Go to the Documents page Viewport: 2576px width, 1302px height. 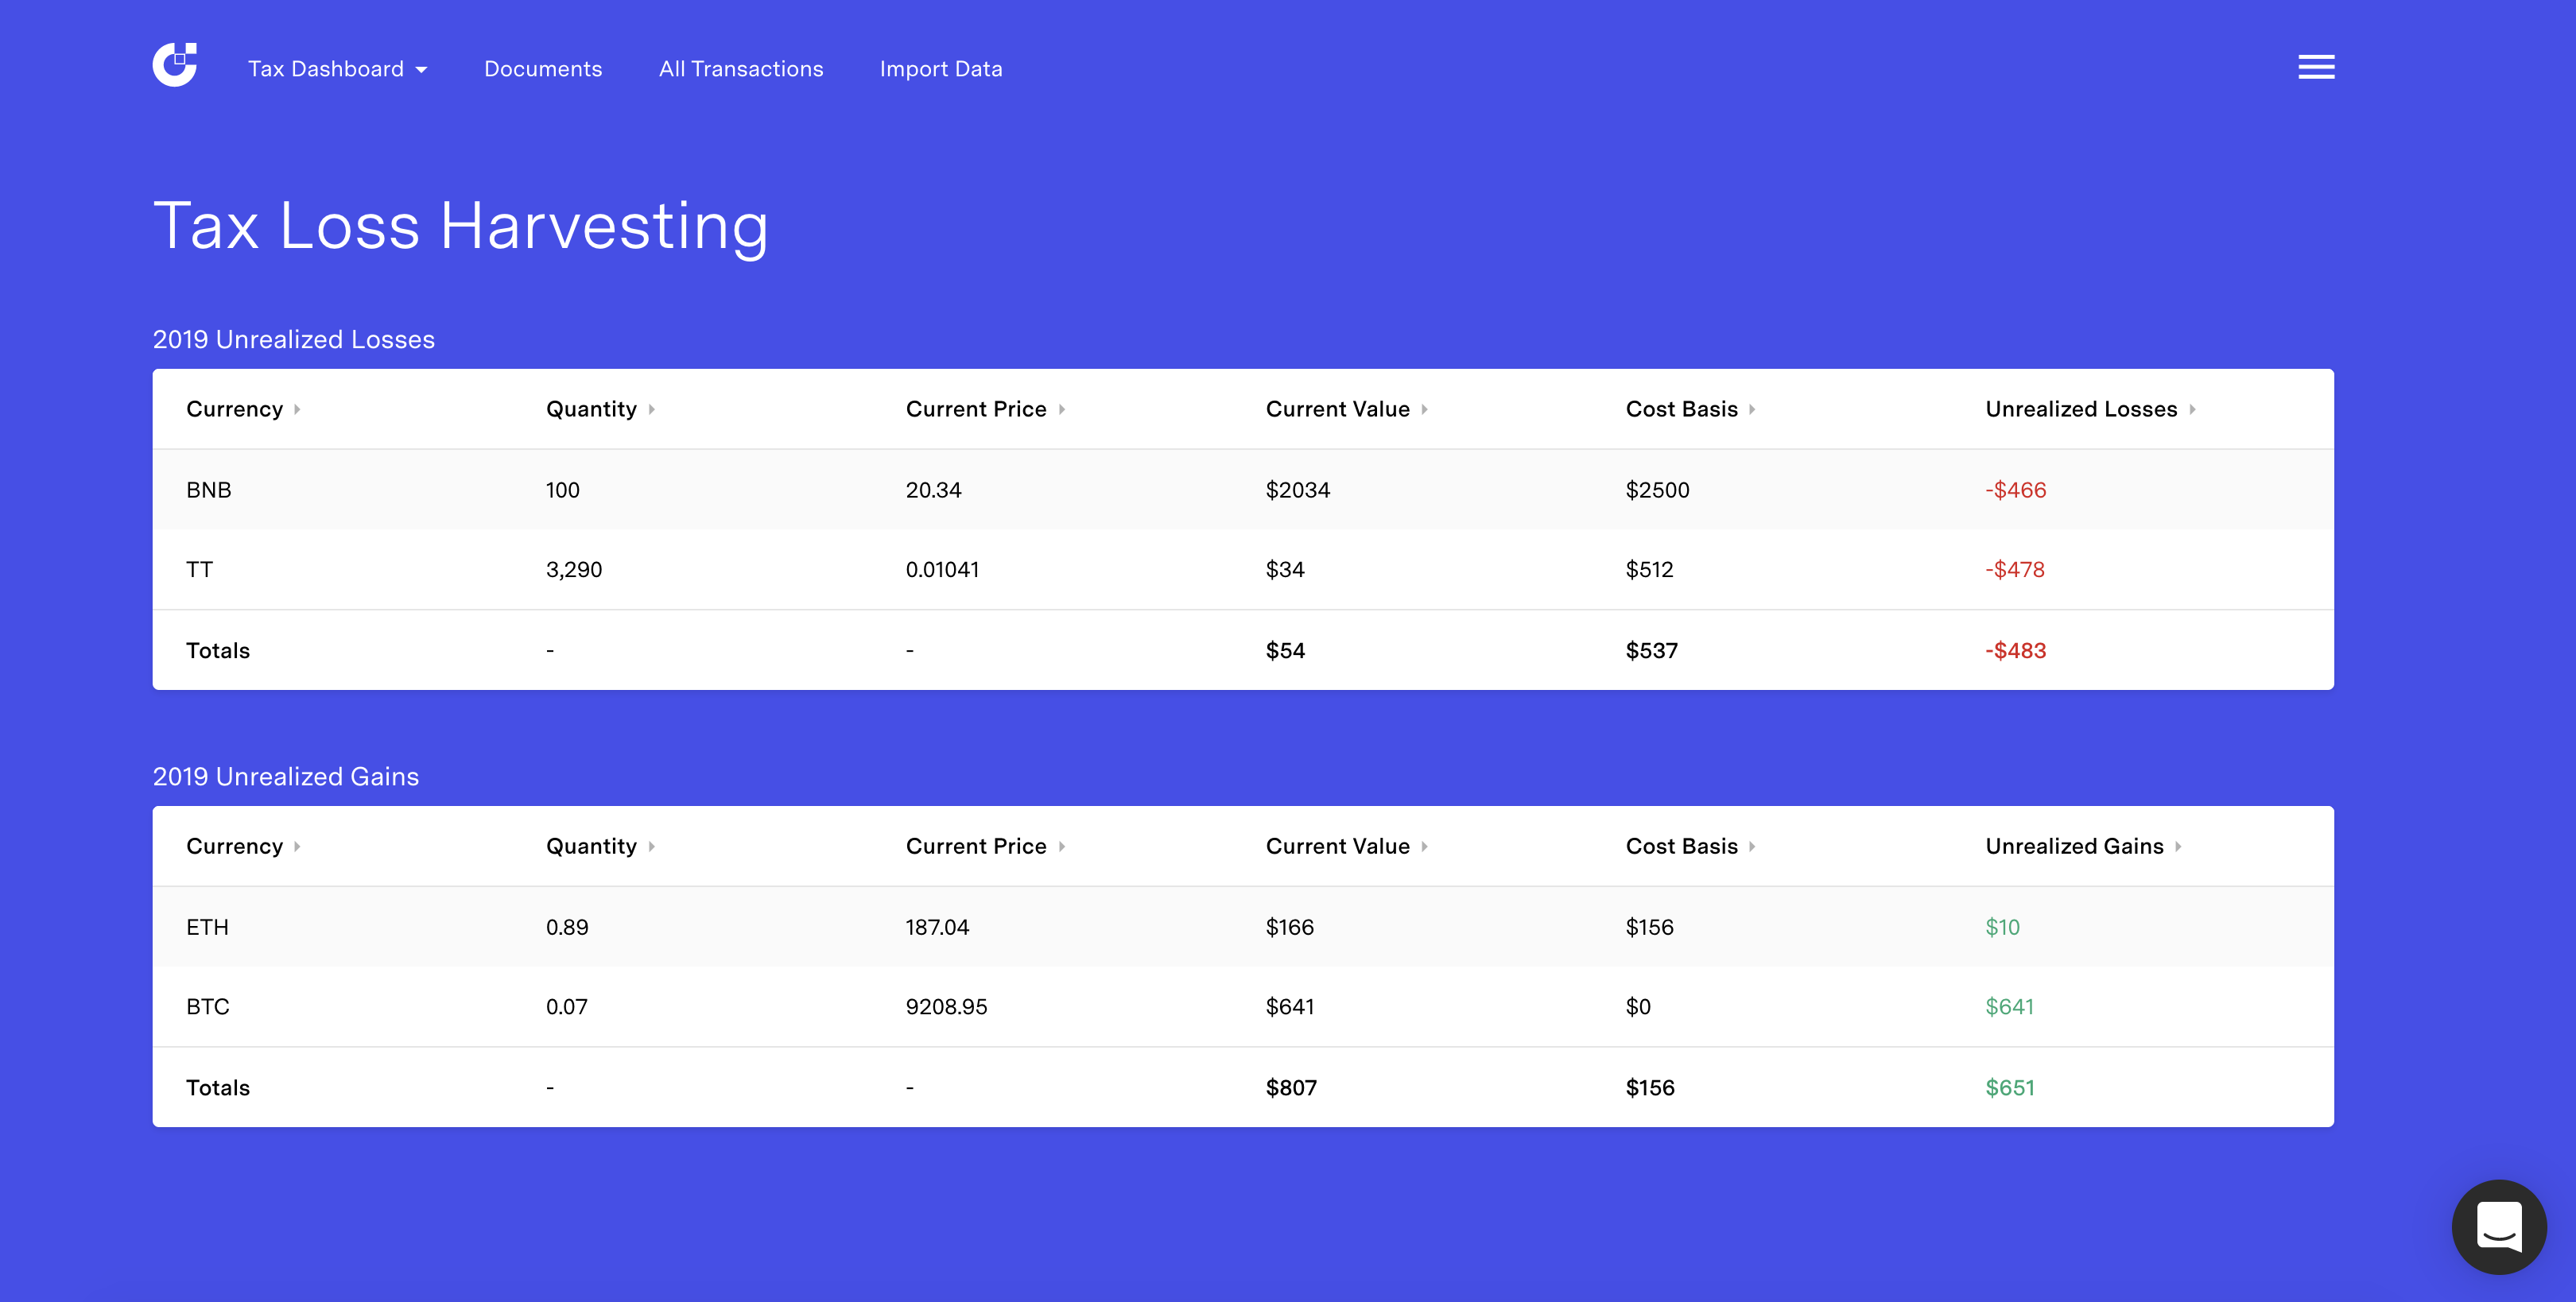click(x=543, y=69)
